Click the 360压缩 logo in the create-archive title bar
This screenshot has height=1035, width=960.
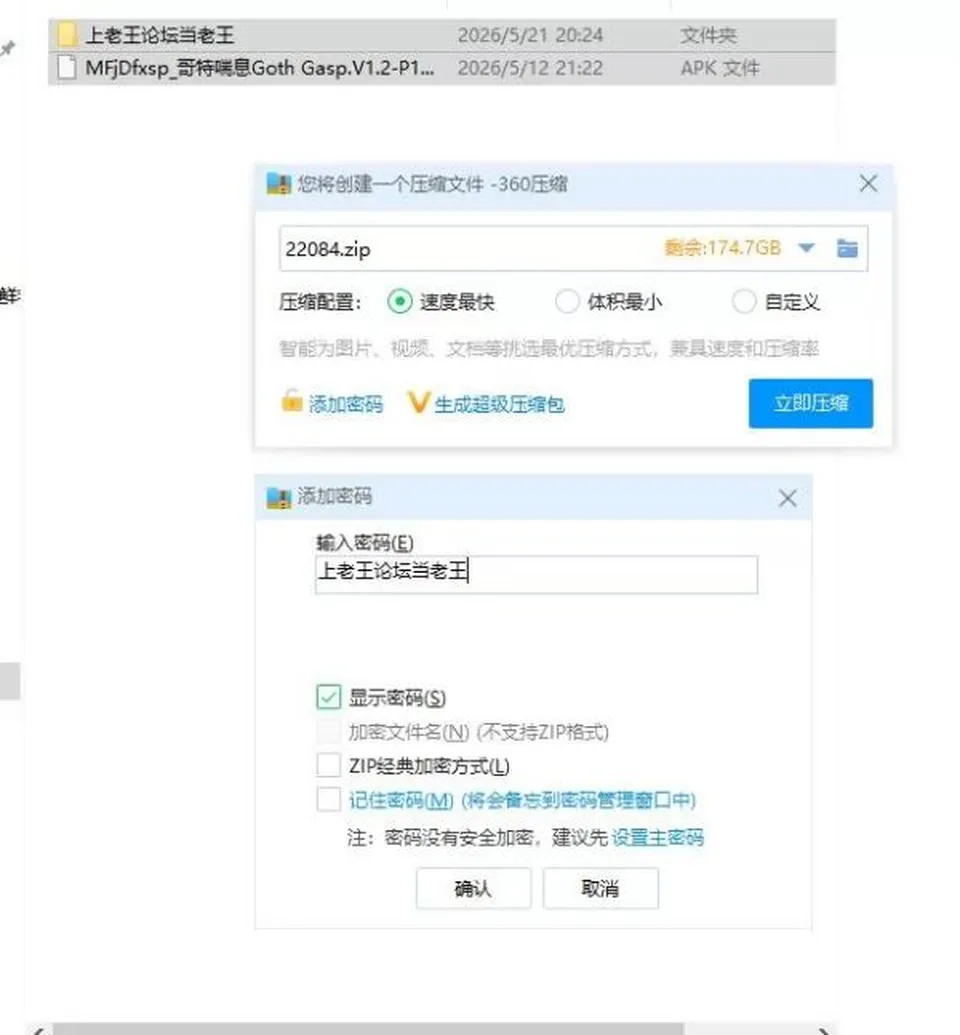pos(278,184)
